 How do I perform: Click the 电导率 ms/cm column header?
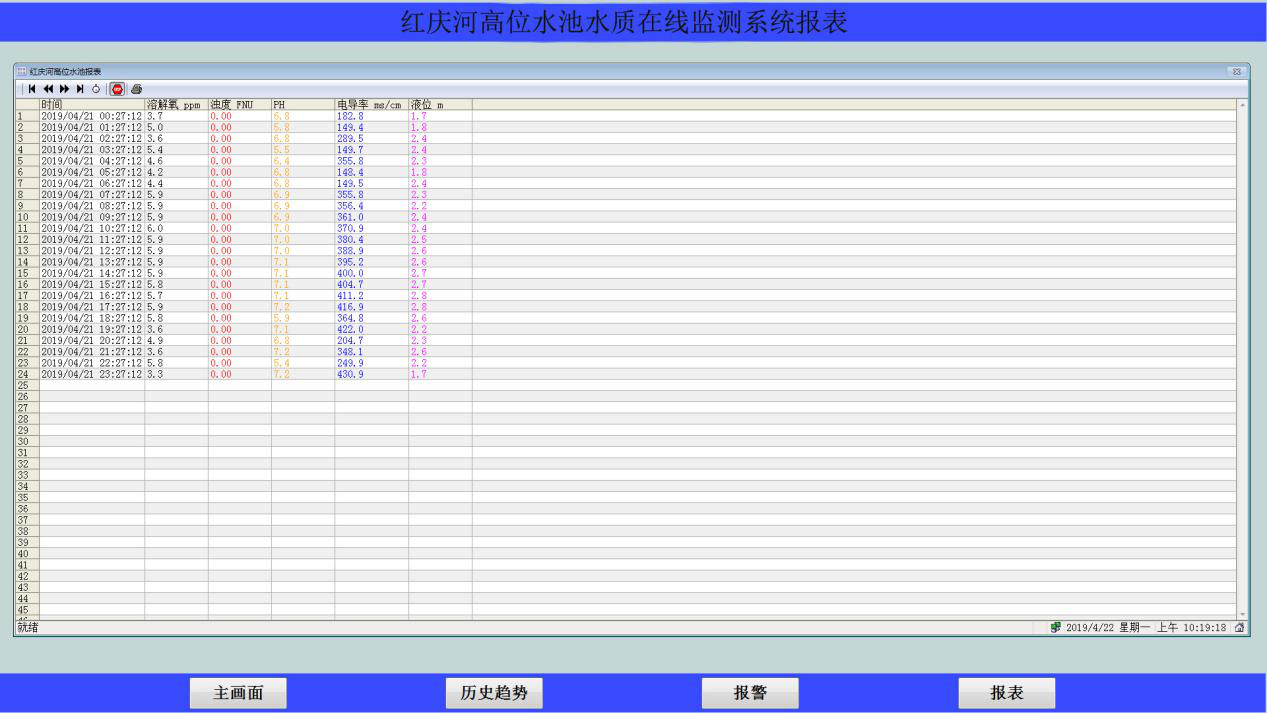[371, 104]
